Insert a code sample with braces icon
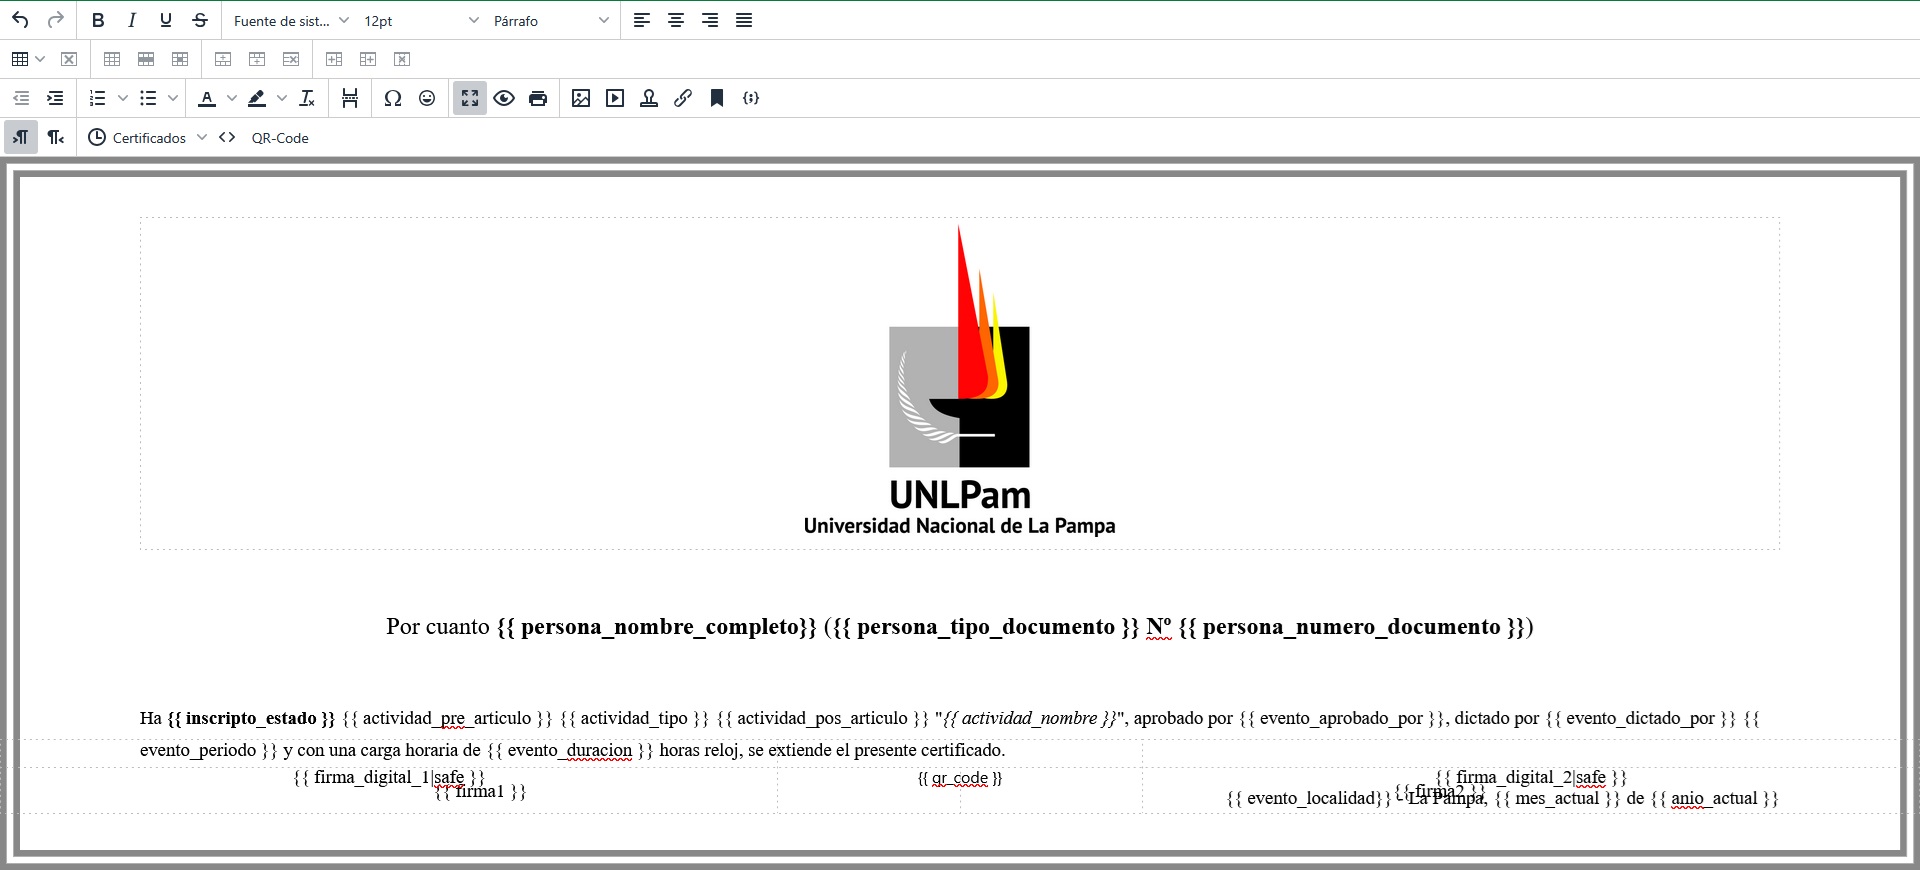 pyautogui.click(x=751, y=98)
